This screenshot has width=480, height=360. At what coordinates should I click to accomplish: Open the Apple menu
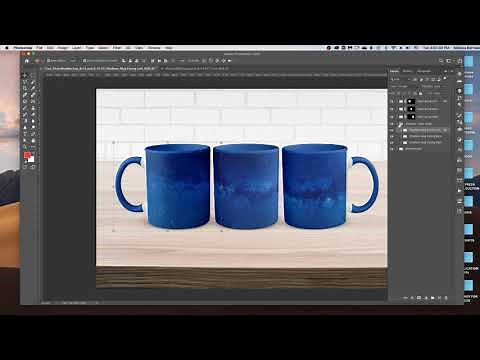tap(7, 48)
